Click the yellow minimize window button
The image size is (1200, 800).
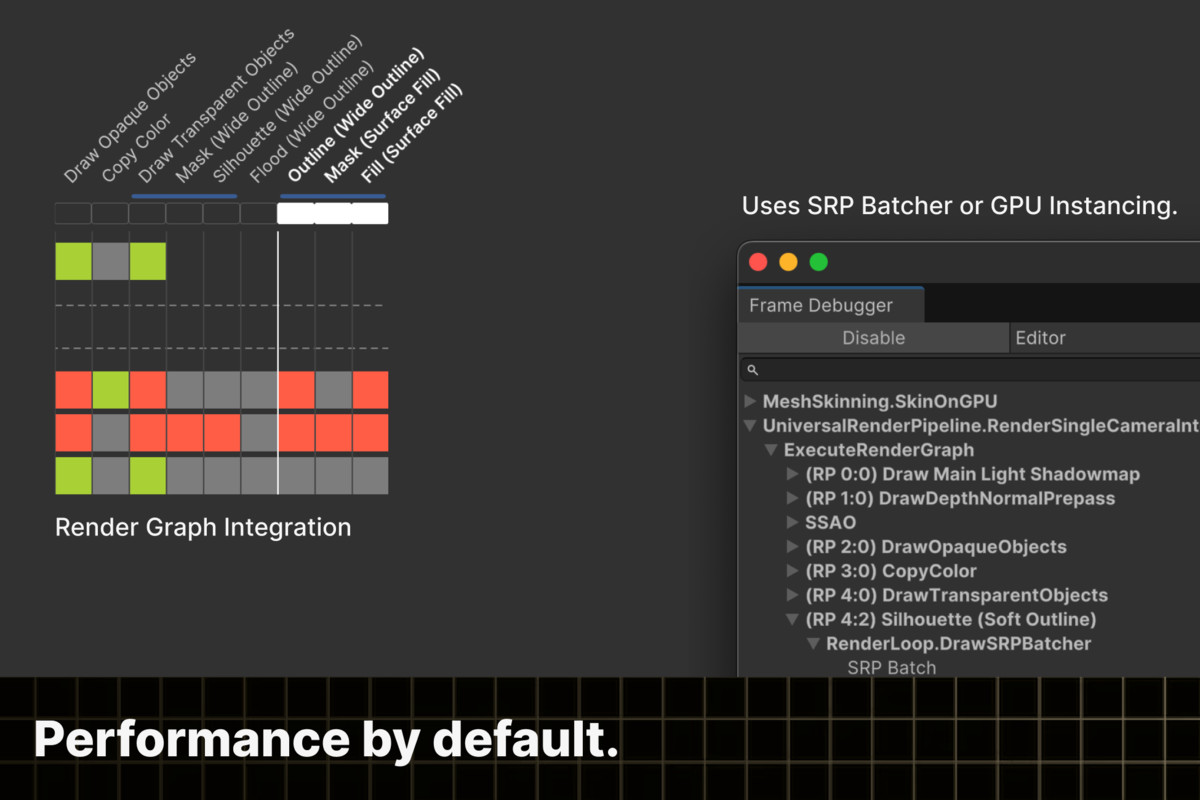click(788, 262)
